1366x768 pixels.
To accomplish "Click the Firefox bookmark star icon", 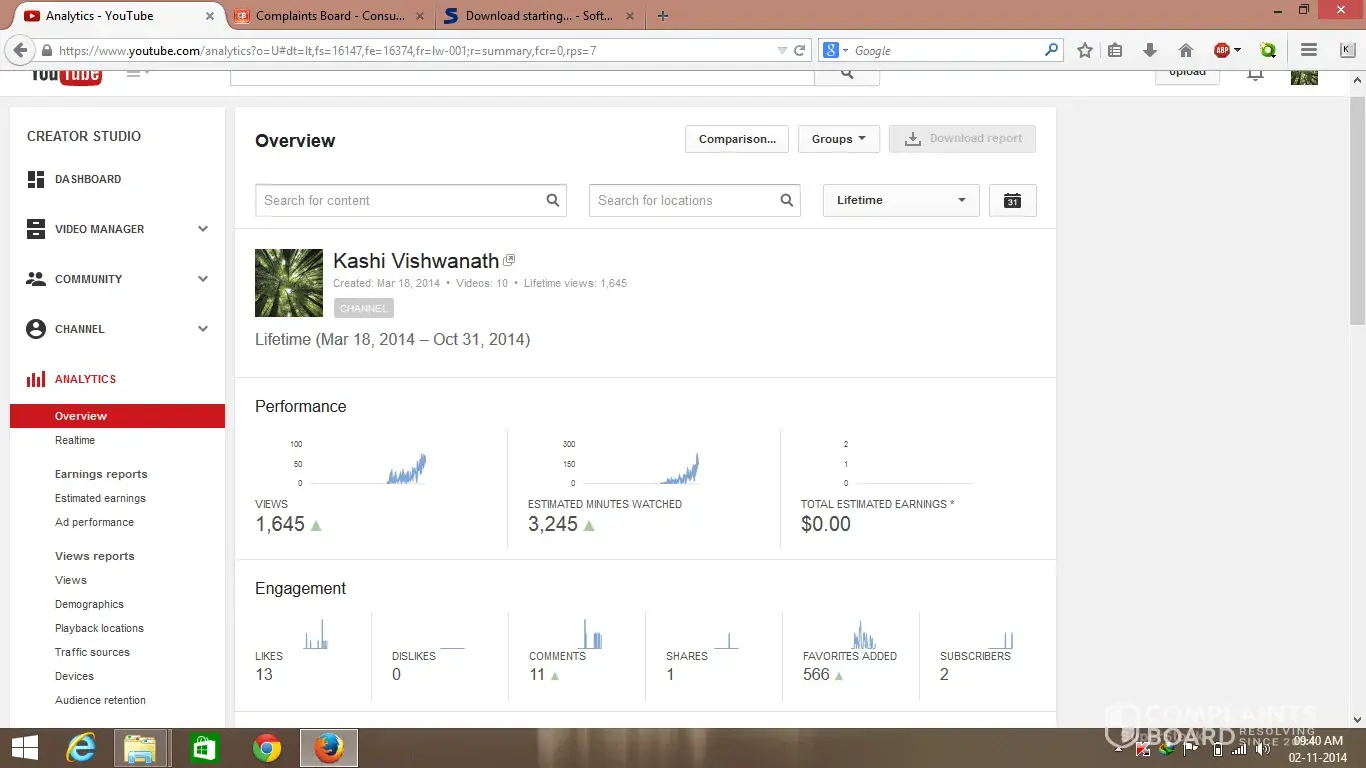I will point(1084,51).
